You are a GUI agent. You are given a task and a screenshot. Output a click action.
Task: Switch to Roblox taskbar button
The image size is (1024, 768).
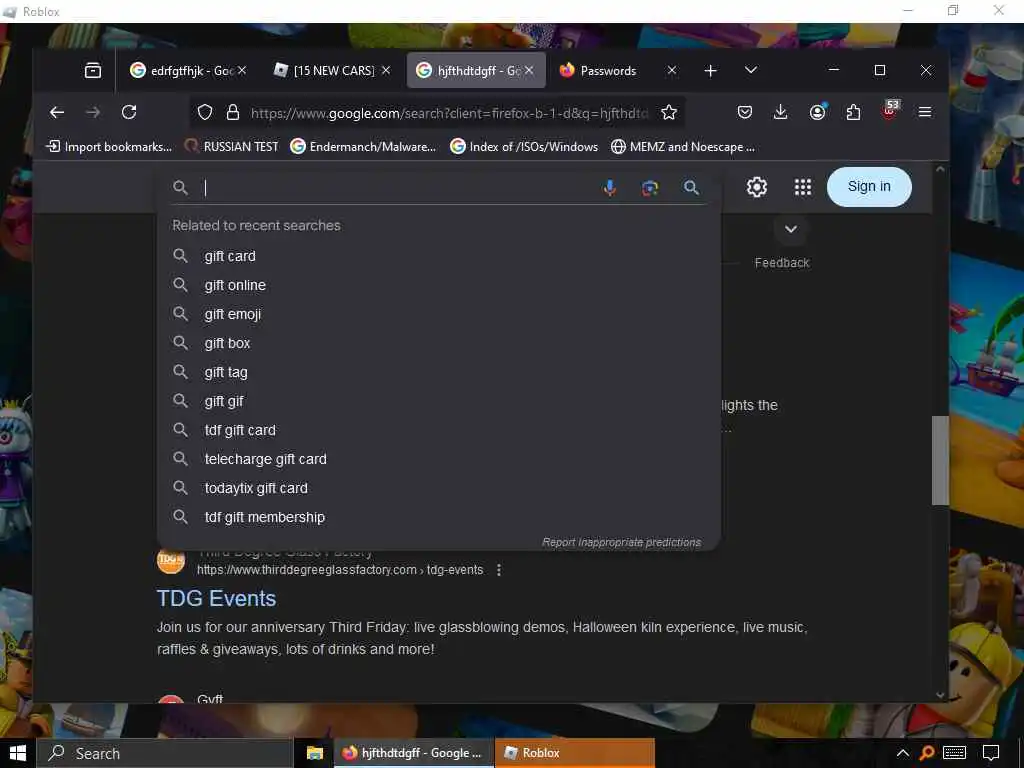[x=575, y=753]
